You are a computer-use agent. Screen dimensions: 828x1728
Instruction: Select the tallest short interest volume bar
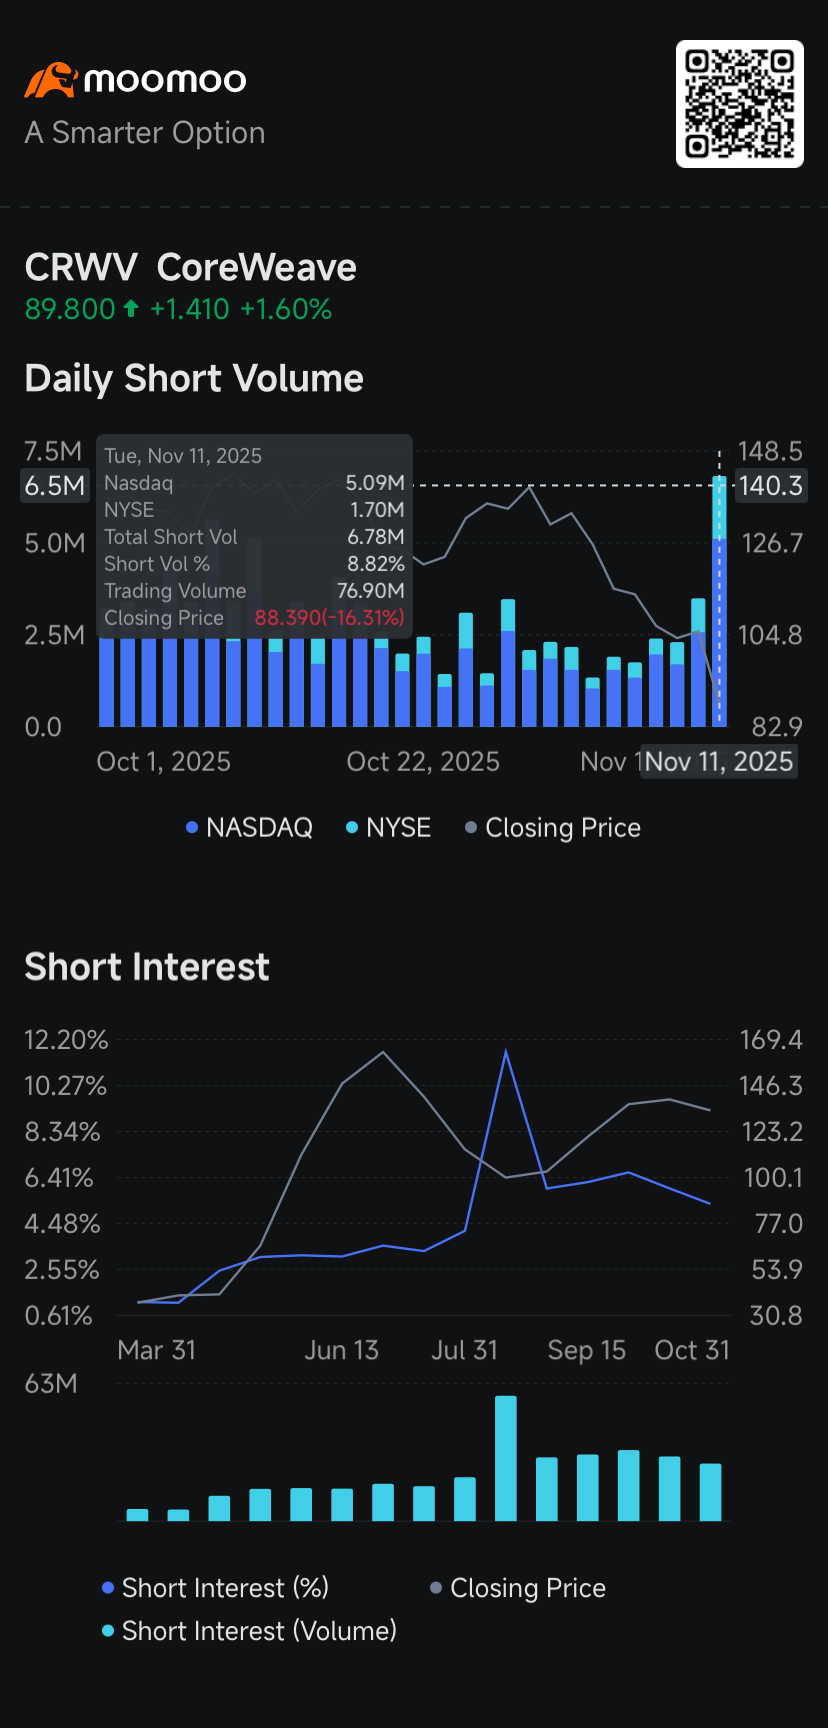pos(506,1458)
